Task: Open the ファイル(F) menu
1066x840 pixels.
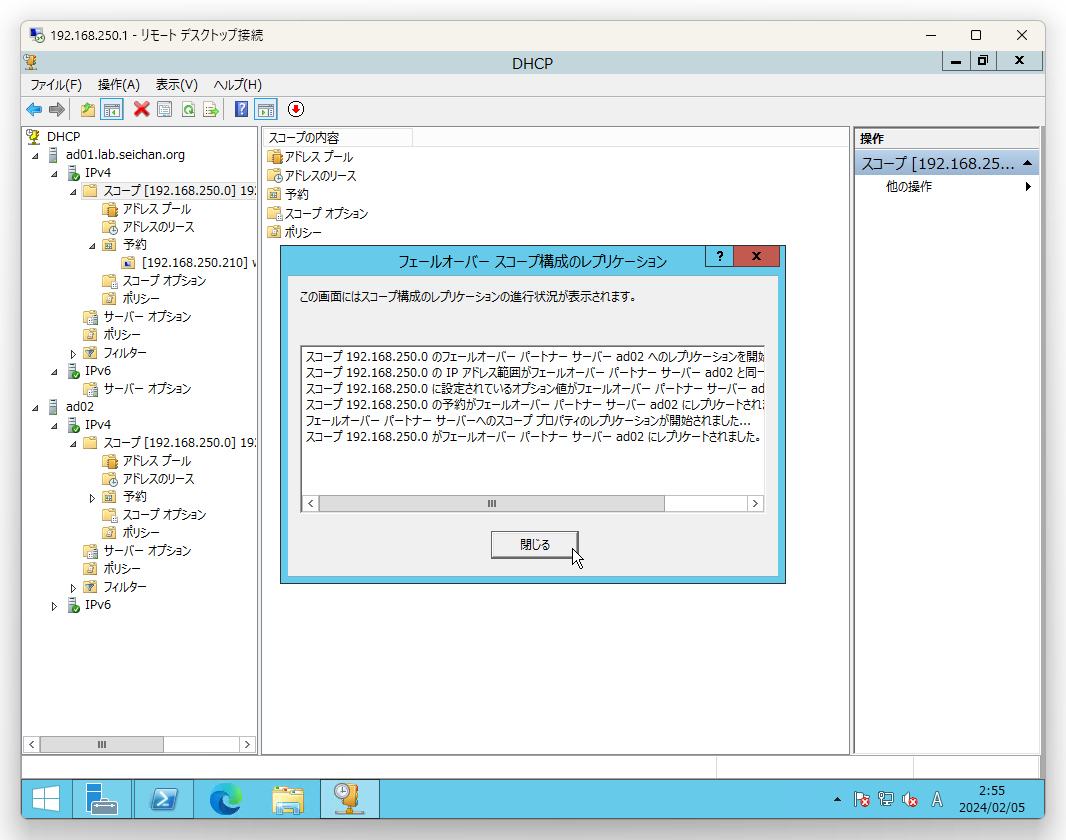Action: 56,84
